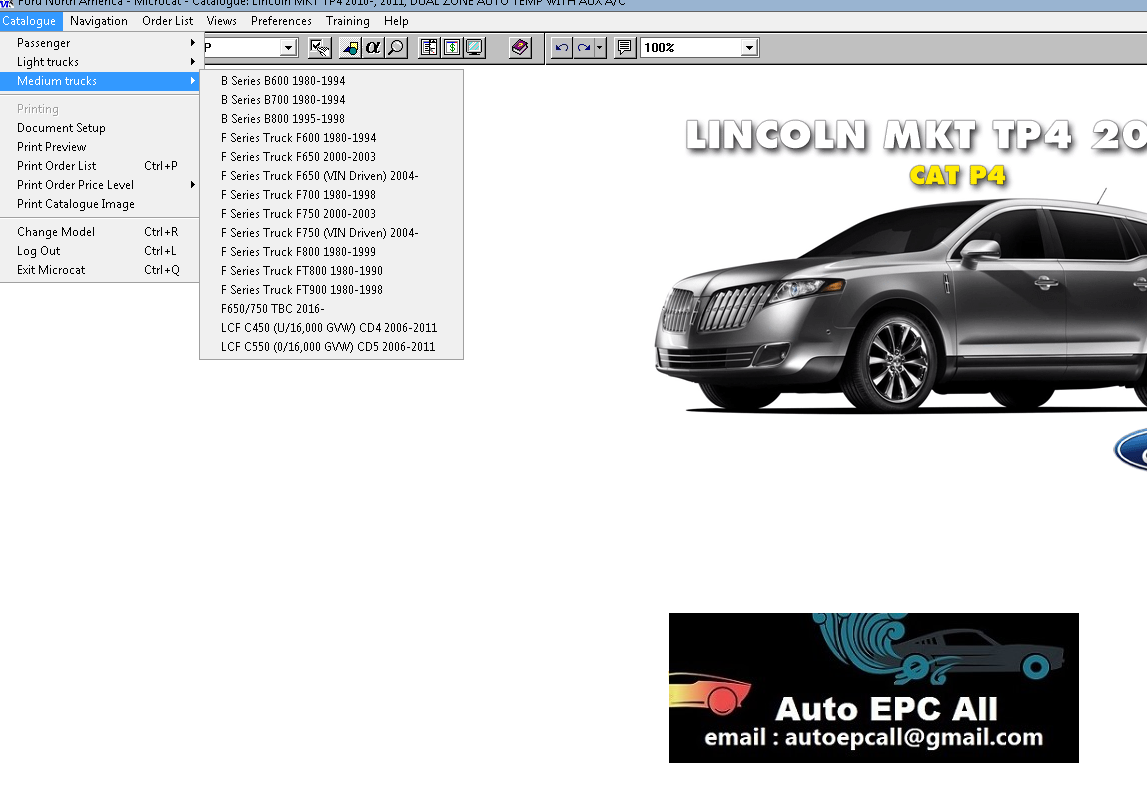Expand the Medium trucks submenu entry
The height and width of the screenshot is (792, 1147).
(x=99, y=81)
